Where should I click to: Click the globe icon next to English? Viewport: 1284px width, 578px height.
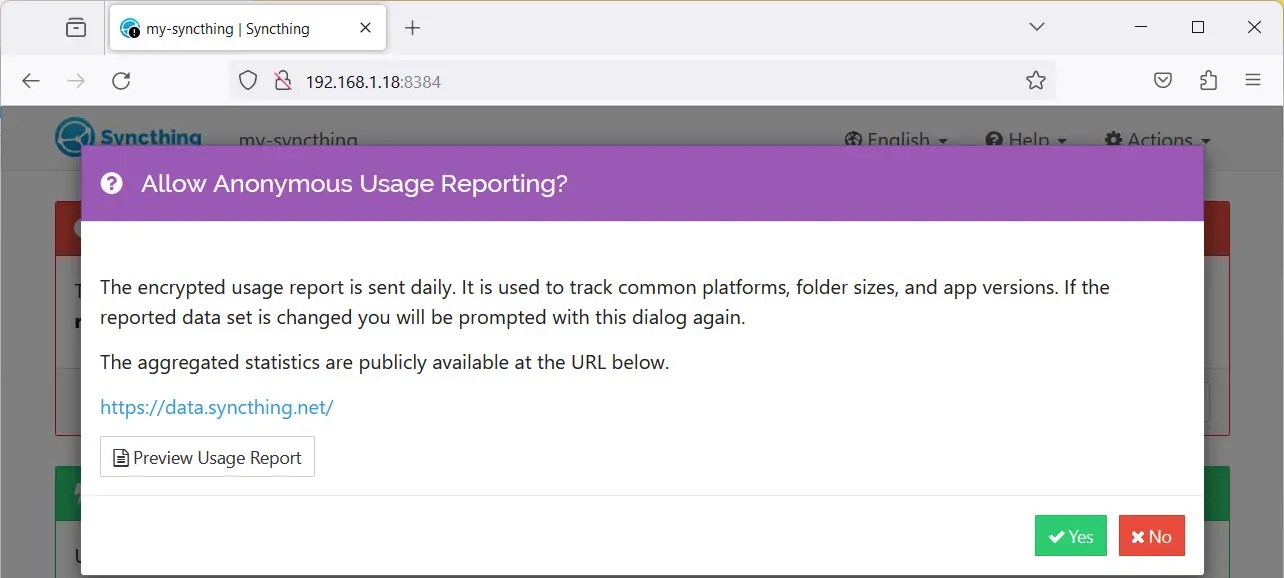coord(854,140)
